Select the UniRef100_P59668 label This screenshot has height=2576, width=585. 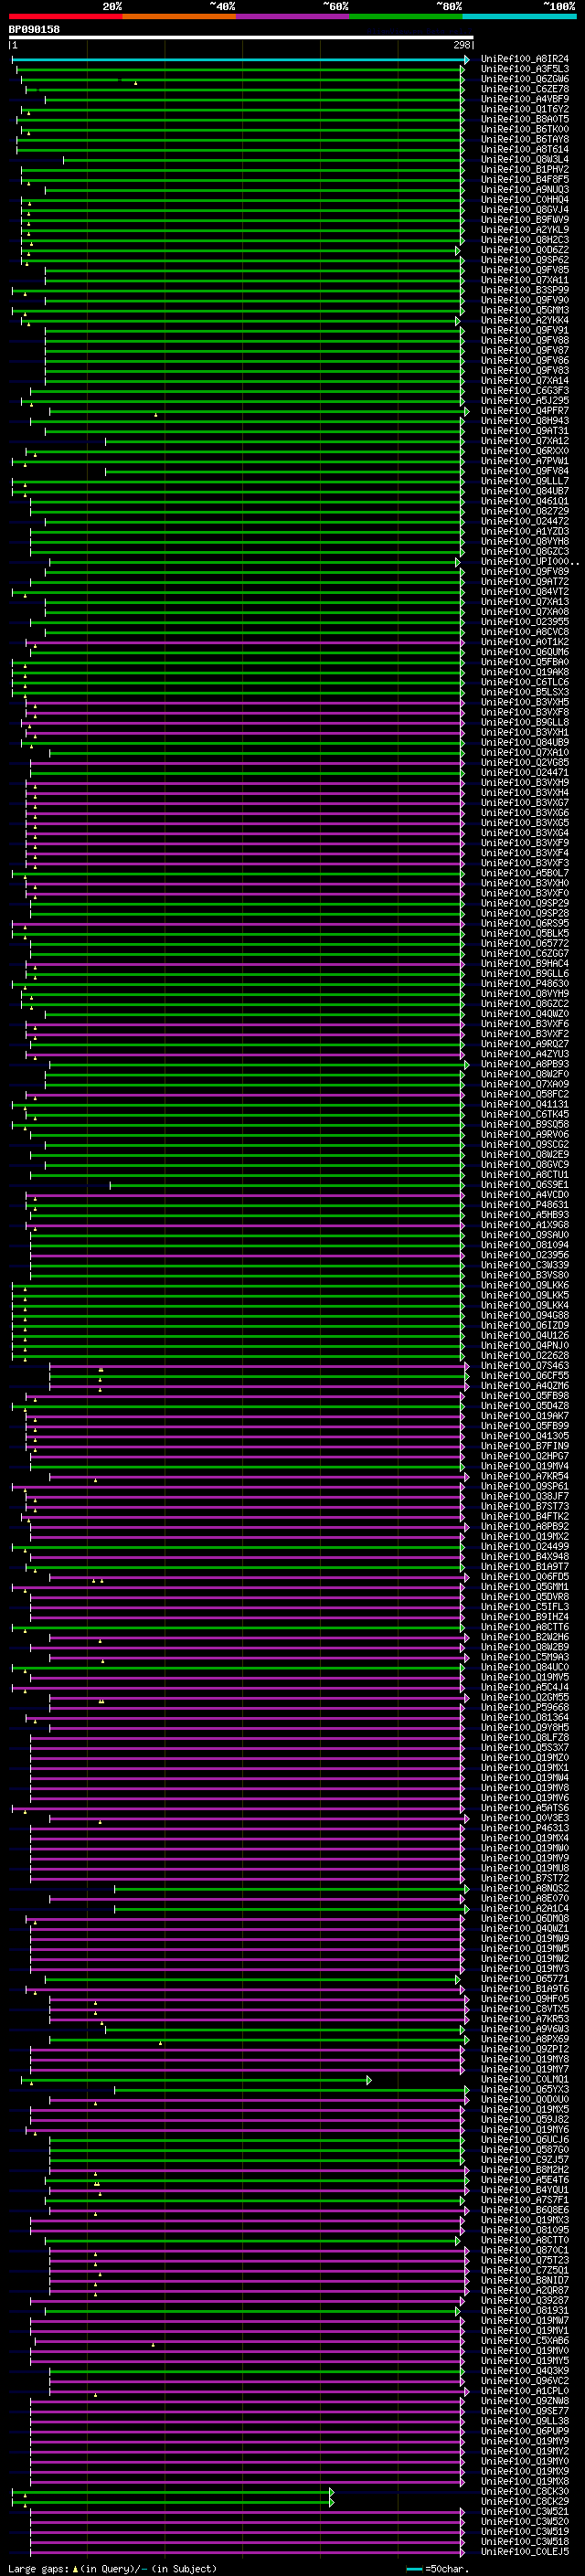[x=524, y=1708]
